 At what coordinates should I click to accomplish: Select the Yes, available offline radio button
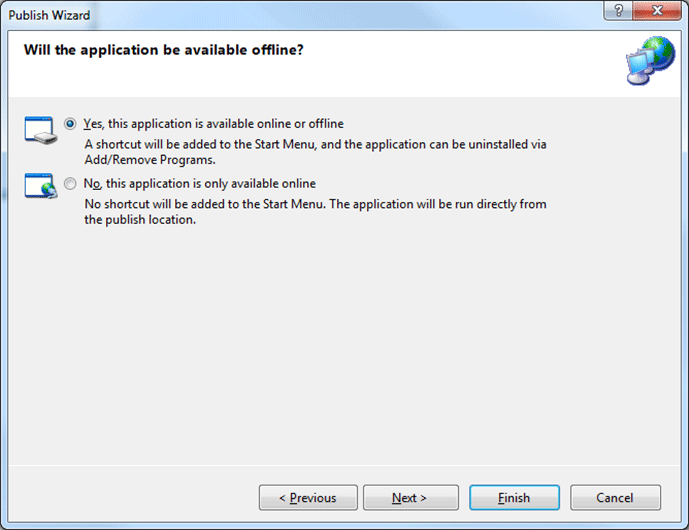pyautogui.click(x=70, y=124)
